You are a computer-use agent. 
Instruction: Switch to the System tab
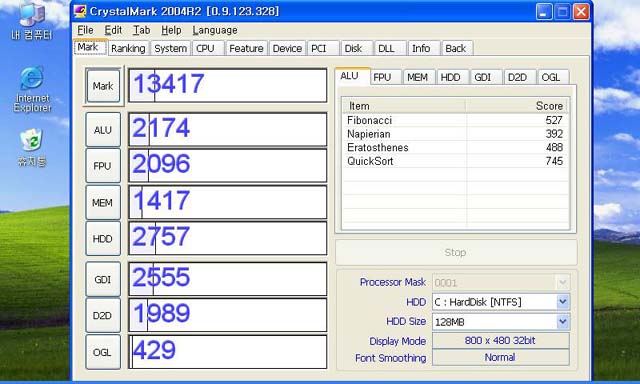pyautogui.click(x=171, y=49)
